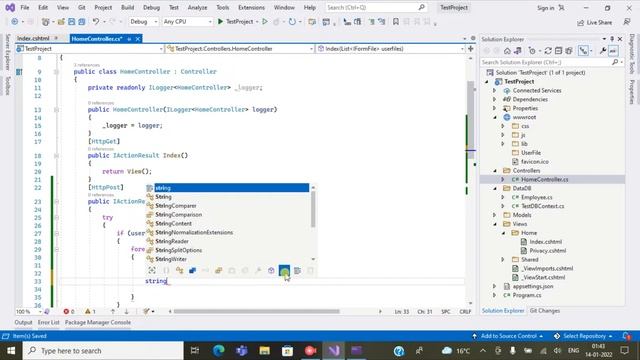Click the split editor plus icon near member dropdown
Viewport: 640px width, 360px height.
(471, 49)
